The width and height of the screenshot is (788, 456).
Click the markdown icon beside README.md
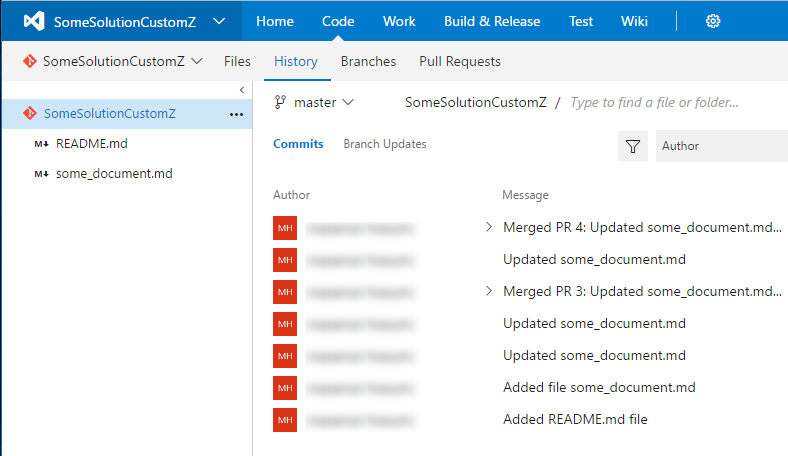pyautogui.click(x=41, y=144)
